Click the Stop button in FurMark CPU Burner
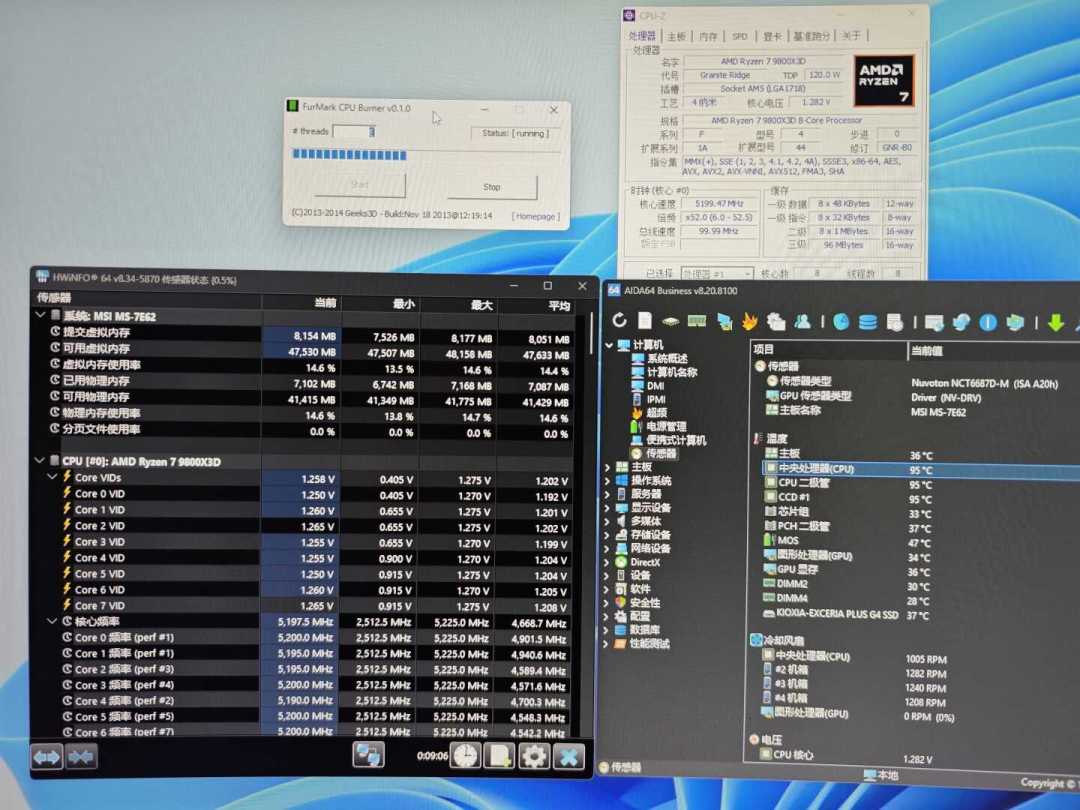This screenshot has width=1080, height=810. click(x=492, y=187)
